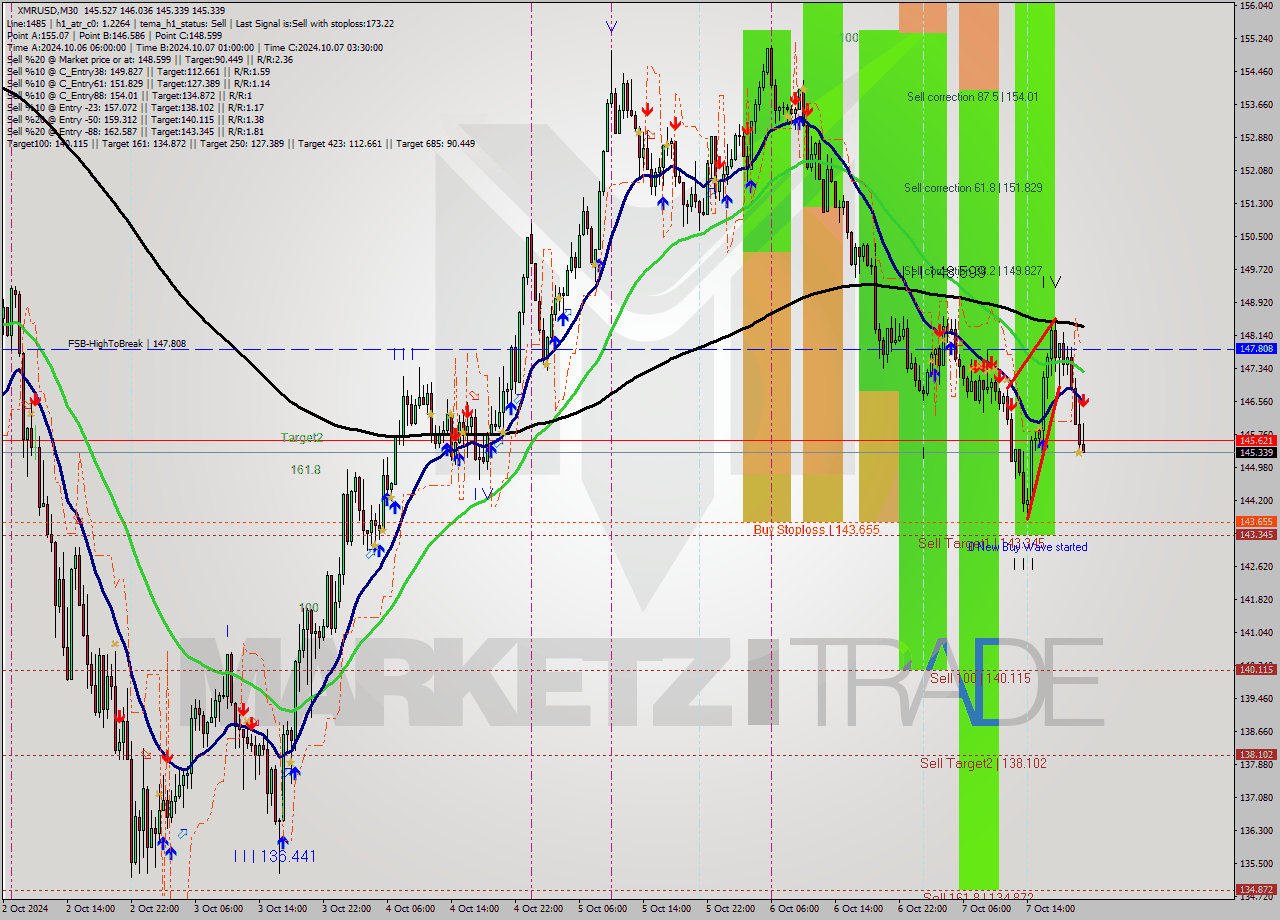Click the Target100: 140.115 targets summary line
Screen dimensions: 1280x920
pos(241,144)
